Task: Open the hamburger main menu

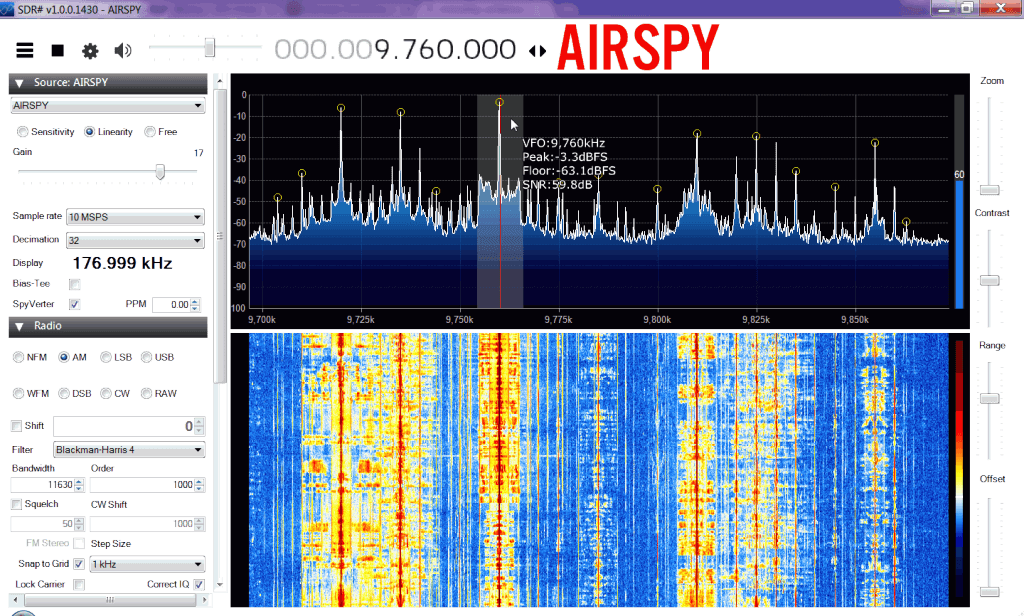Action: [x=25, y=50]
